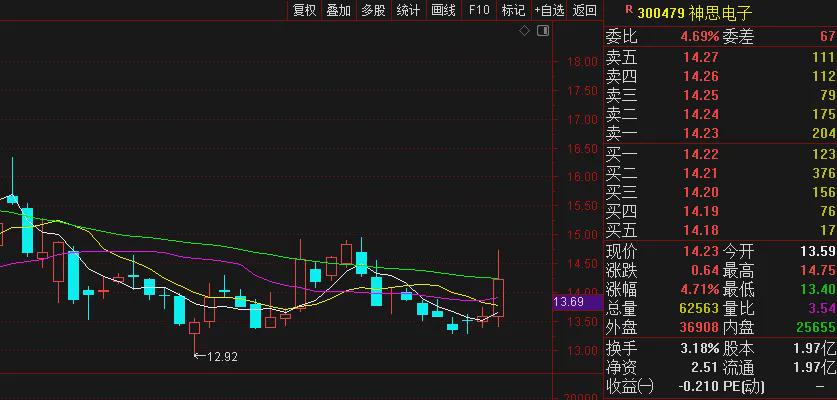
Task: Click 今开 value 13.59
Action: pos(818,251)
